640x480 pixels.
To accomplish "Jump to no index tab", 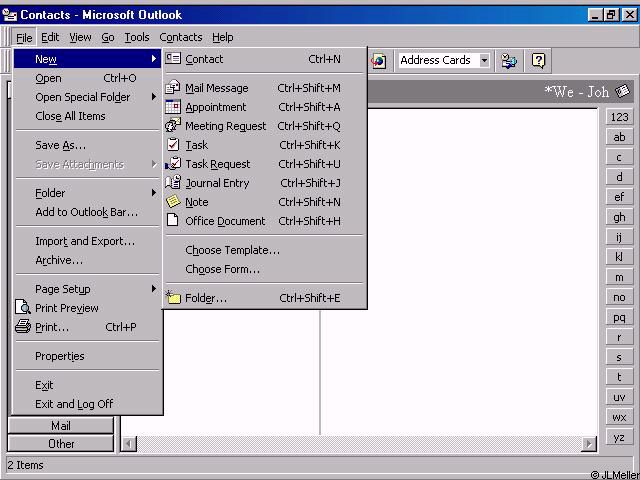I will [619, 297].
